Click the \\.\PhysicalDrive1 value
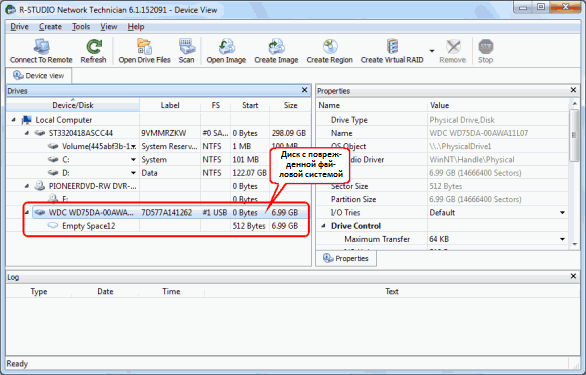The image size is (586, 375). [460, 146]
